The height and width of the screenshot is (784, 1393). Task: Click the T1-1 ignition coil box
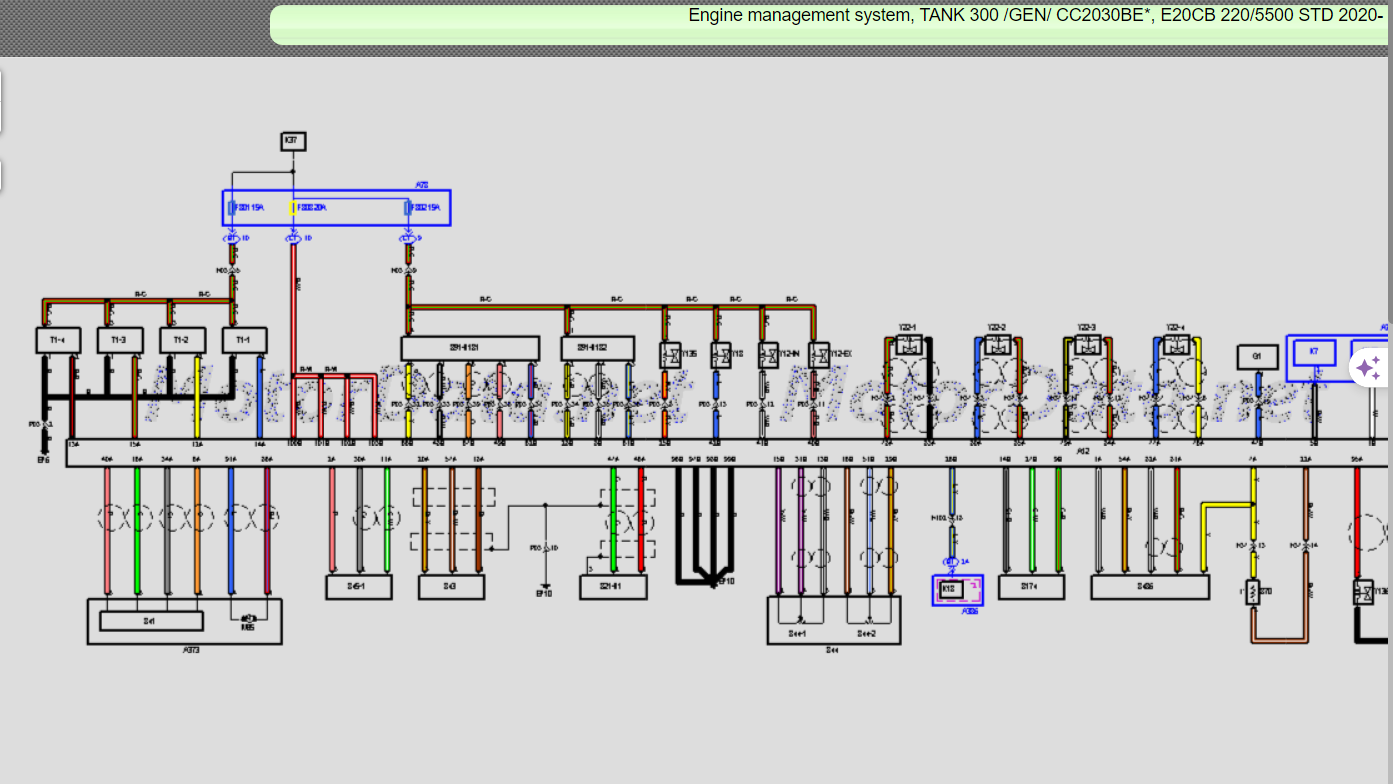244,340
